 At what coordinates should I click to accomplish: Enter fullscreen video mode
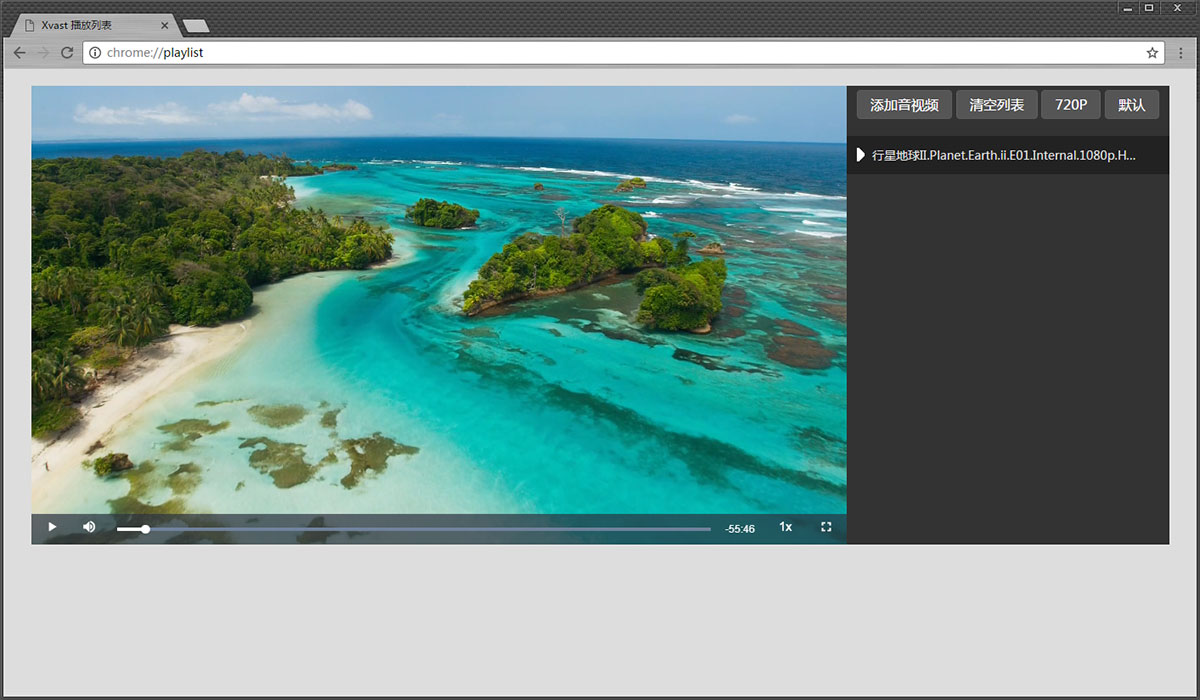(x=826, y=527)
